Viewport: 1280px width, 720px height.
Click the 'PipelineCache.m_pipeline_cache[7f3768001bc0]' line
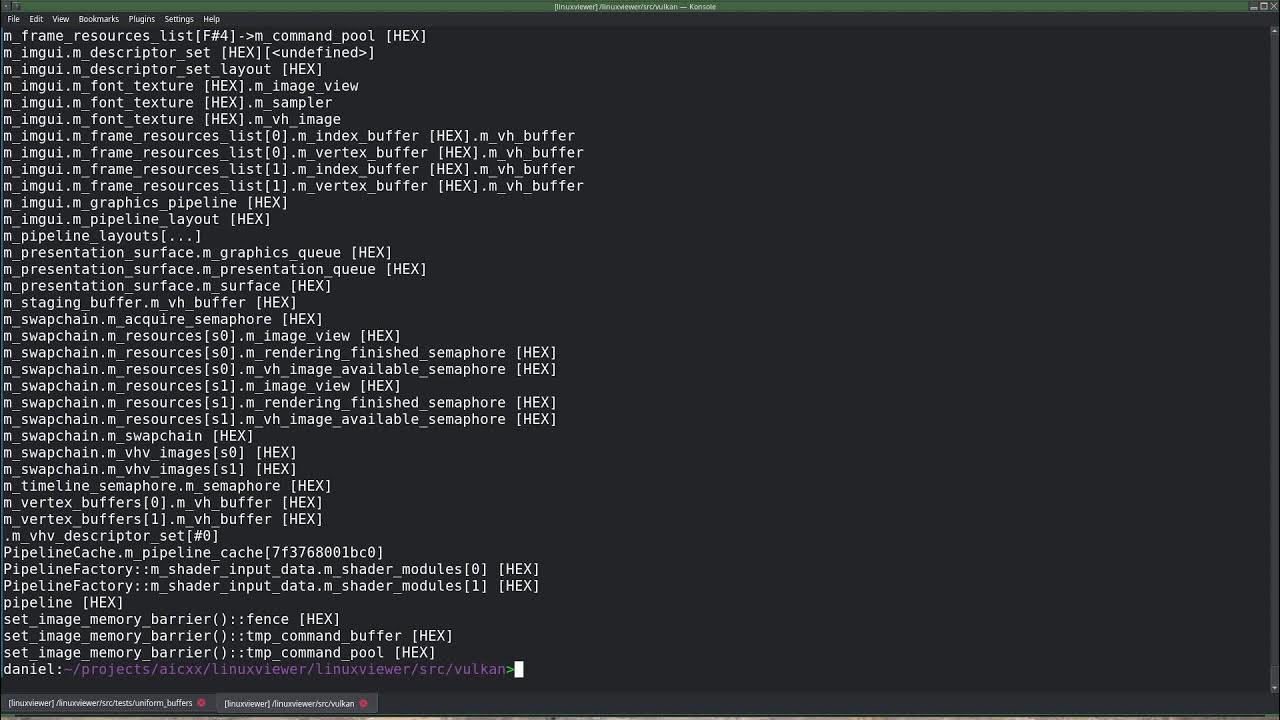click(x=193, y=552)
